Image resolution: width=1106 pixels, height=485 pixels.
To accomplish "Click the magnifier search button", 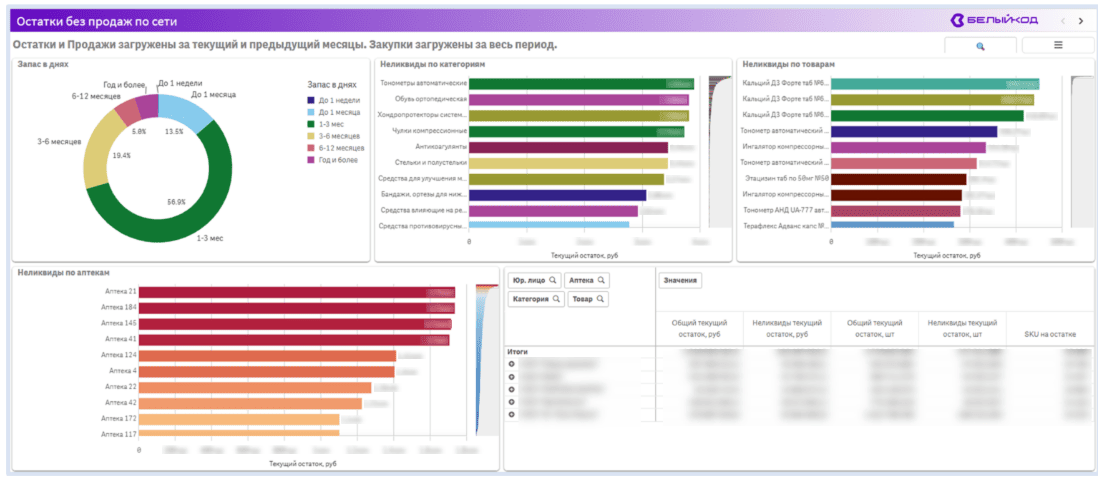I will coord(980,46).
